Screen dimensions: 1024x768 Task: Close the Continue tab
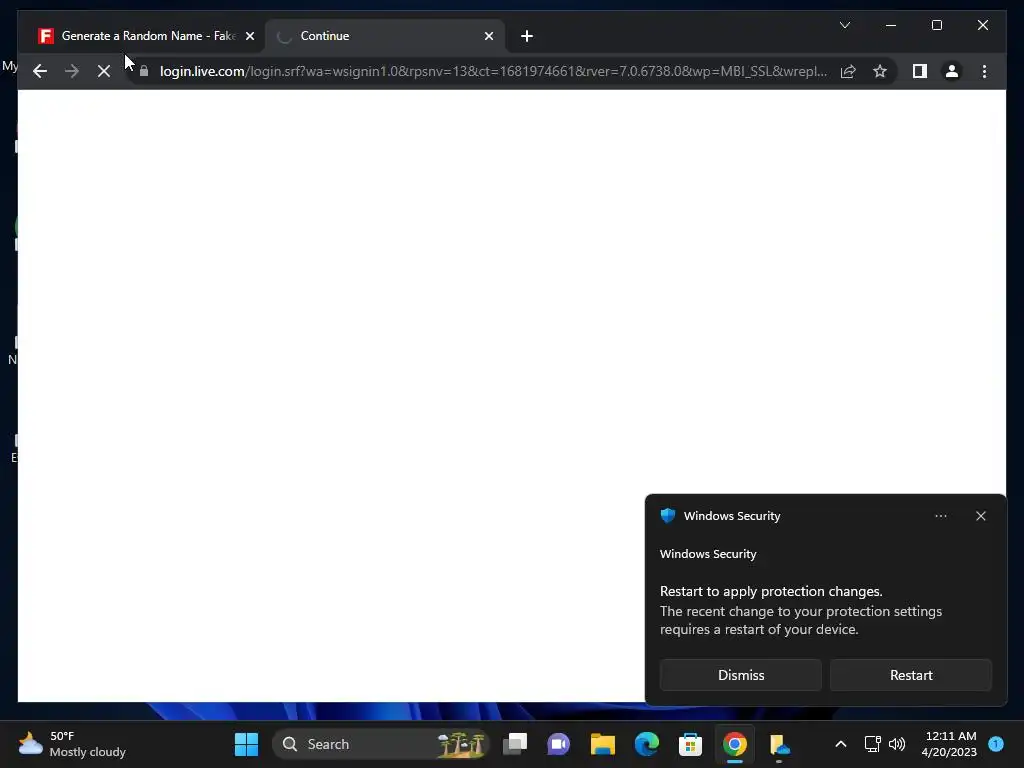pyautogui.click(x=488, y=36)
